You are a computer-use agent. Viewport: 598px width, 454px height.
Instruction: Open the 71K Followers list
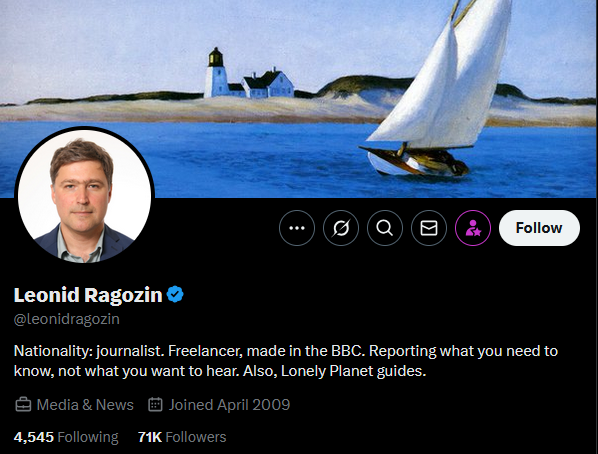182,437
